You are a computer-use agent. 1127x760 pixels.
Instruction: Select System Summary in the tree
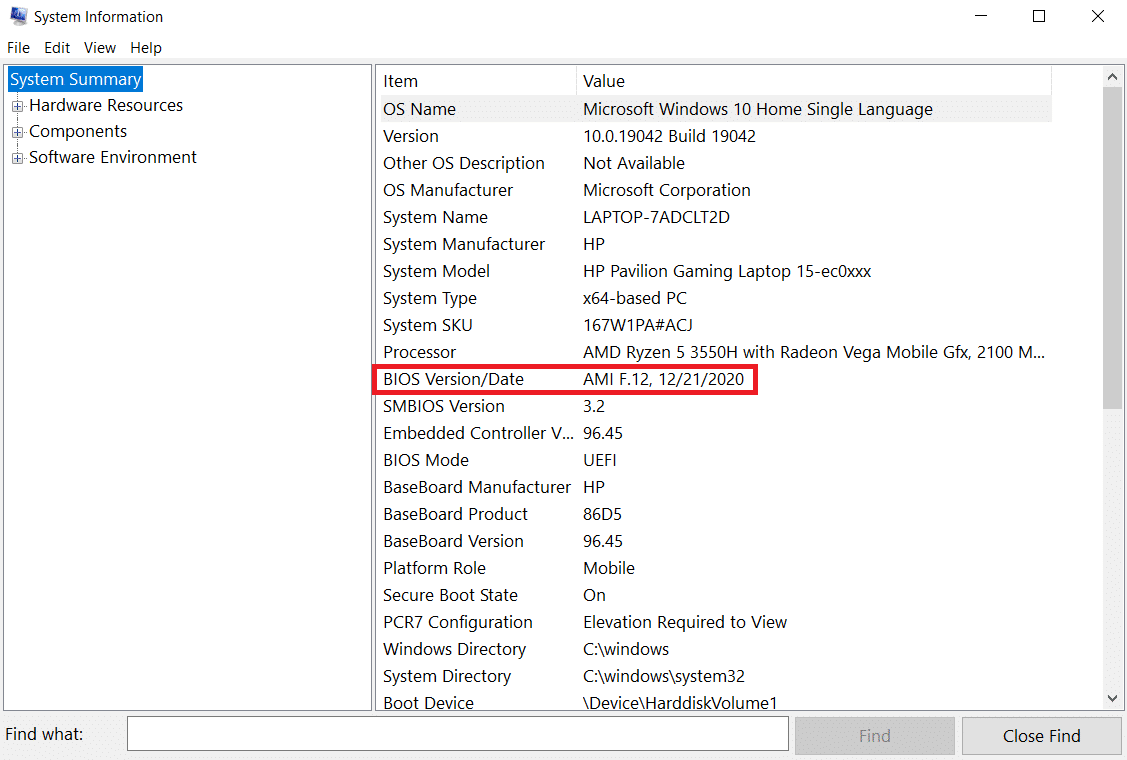tap(76, 80)
